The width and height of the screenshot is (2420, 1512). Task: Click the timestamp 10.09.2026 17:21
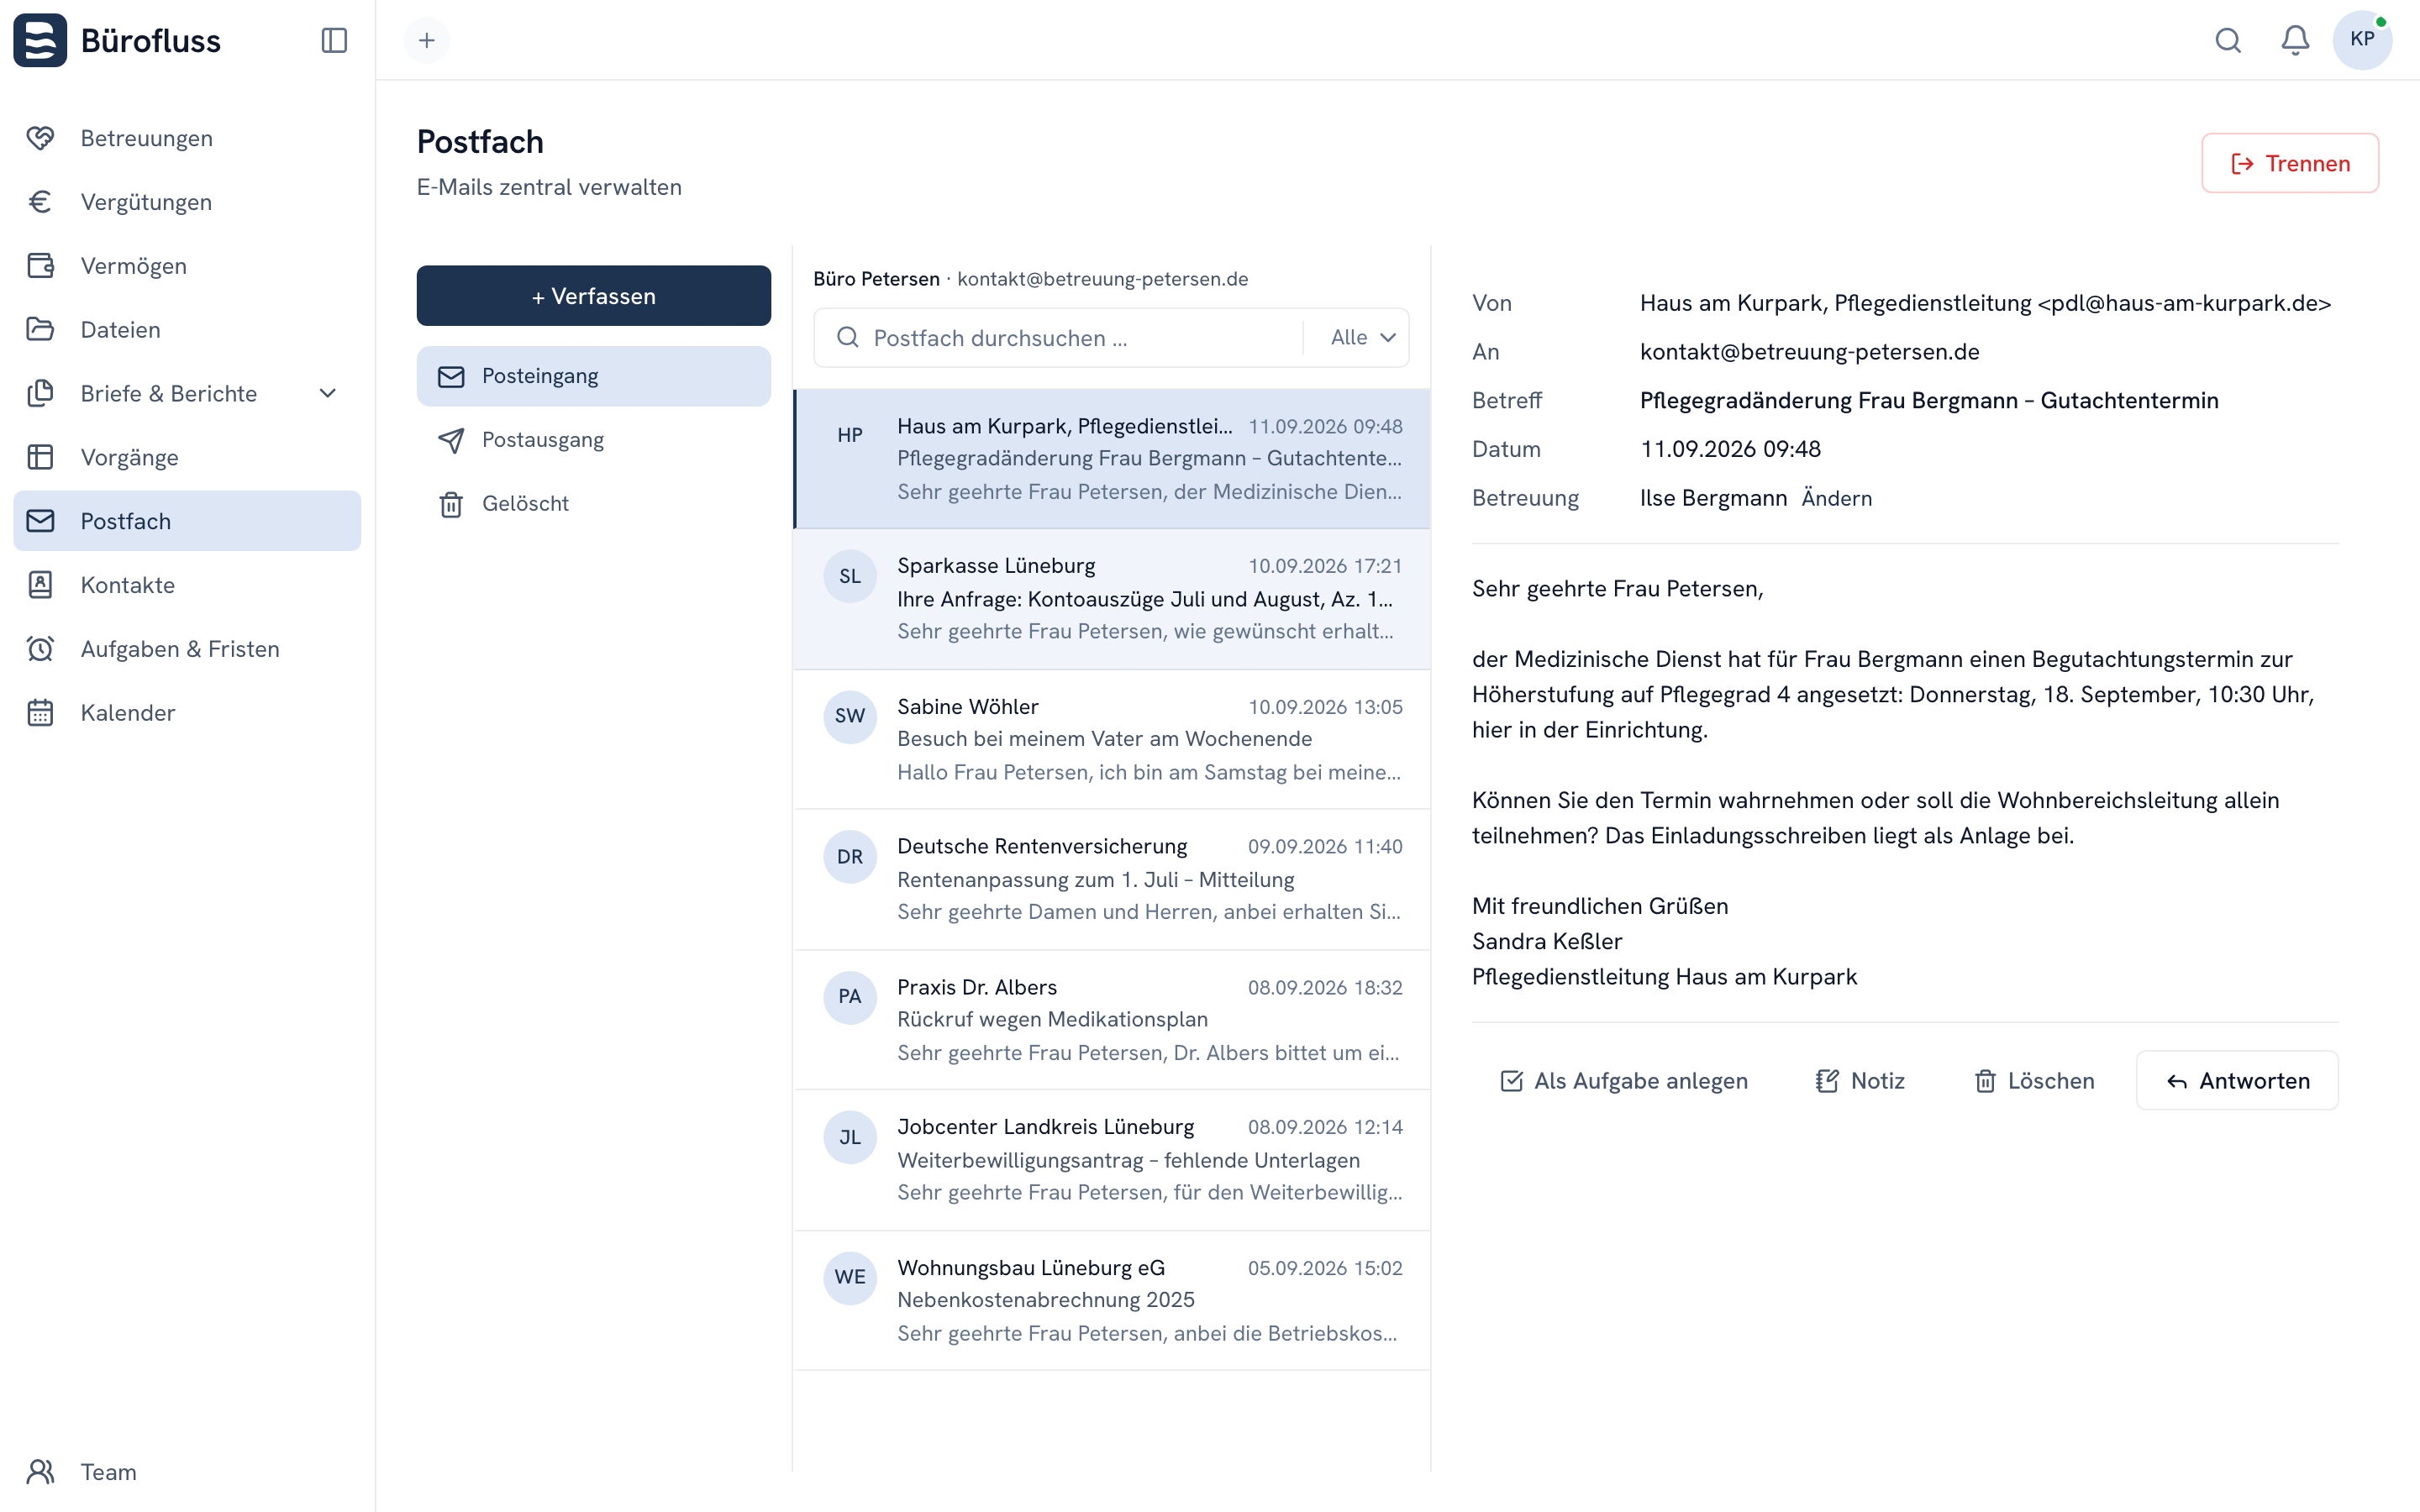pyautogui.click(x=1325, y=566)
